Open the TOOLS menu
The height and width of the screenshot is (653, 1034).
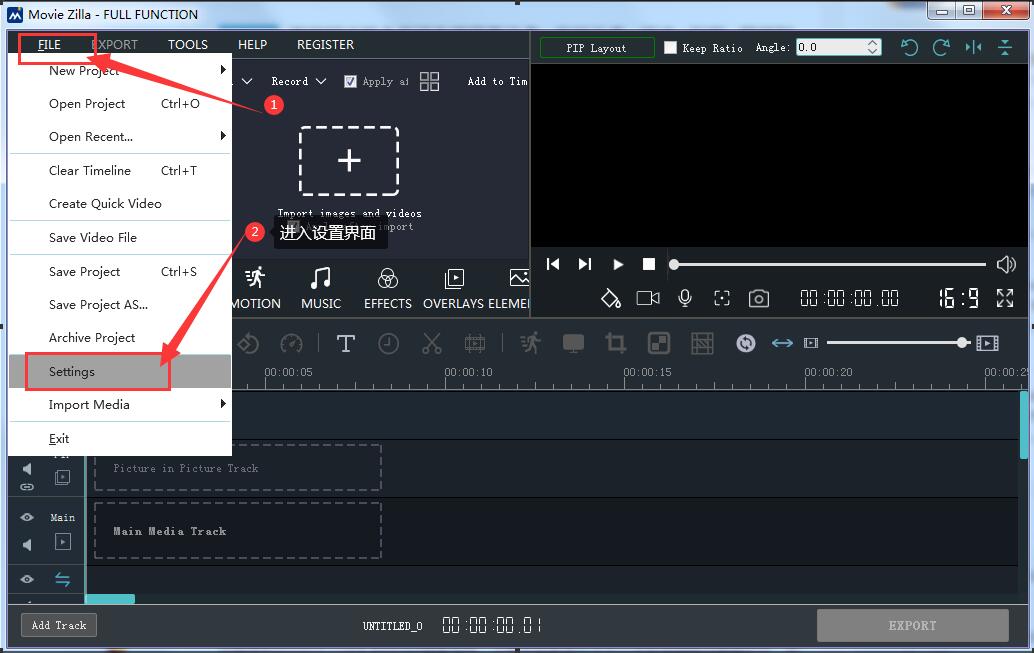pos(187,45)
